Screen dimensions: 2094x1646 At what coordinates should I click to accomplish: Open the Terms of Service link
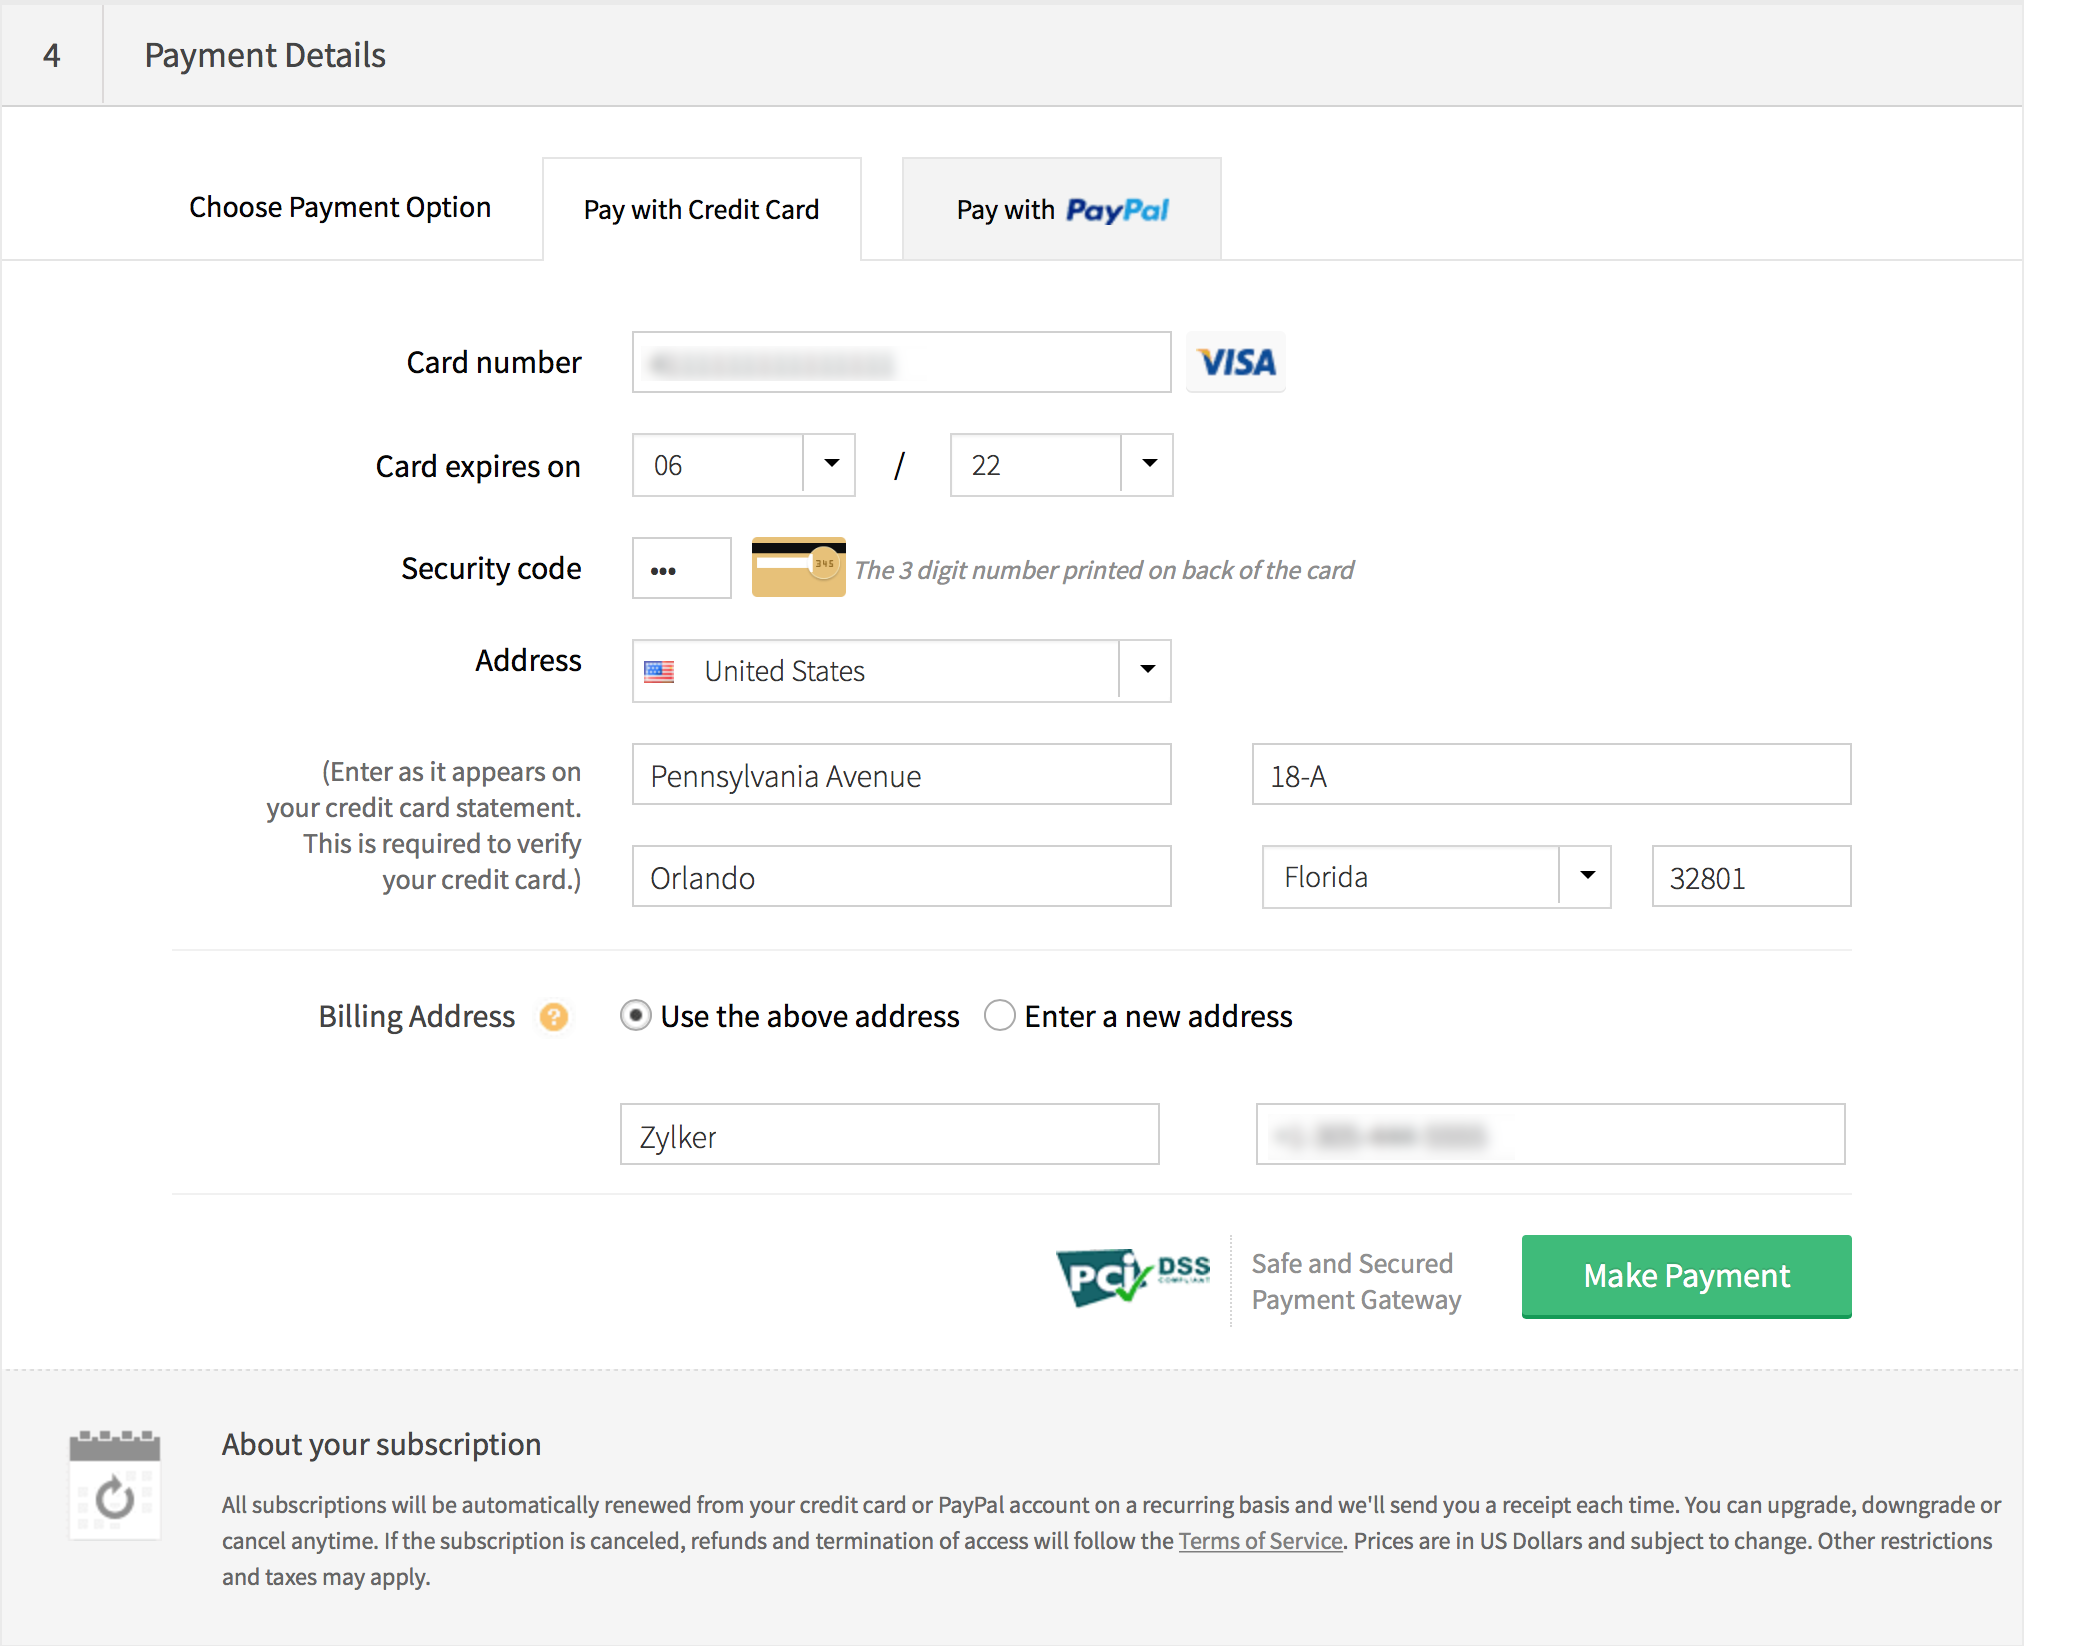pyautogui.click(x=1260, y=1541)
